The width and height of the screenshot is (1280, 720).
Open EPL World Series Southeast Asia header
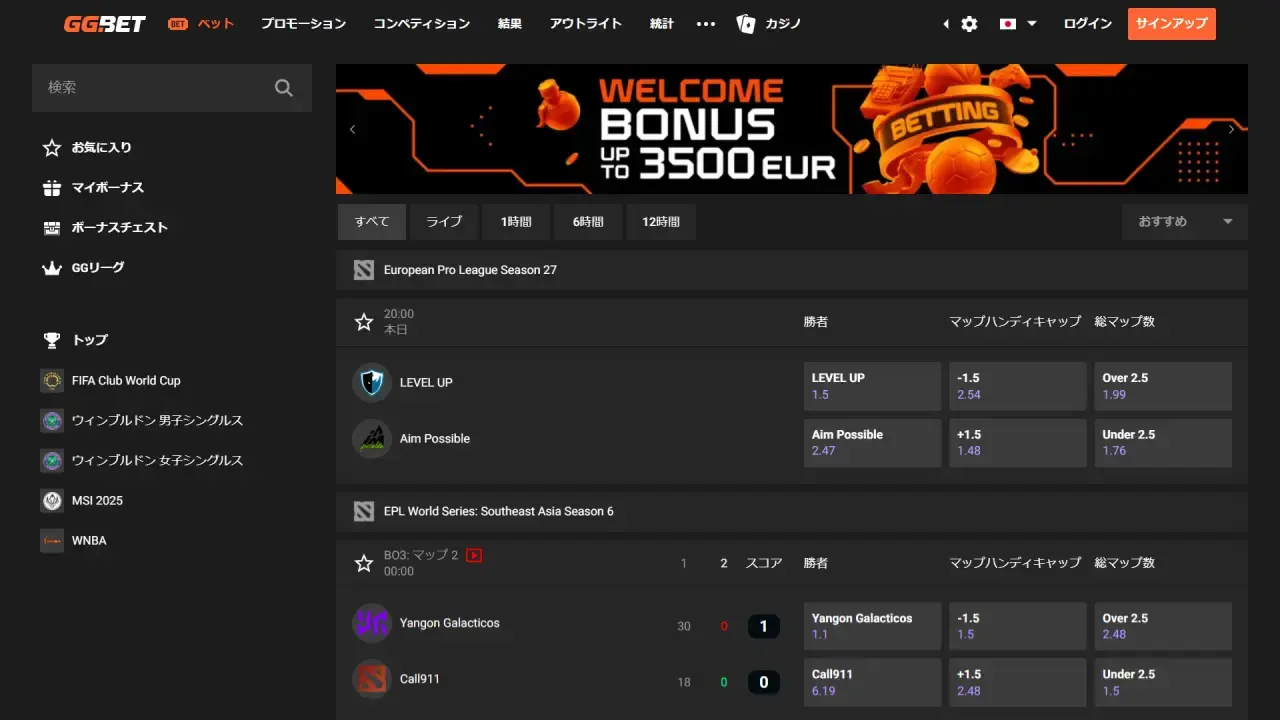tap(792, 512)
